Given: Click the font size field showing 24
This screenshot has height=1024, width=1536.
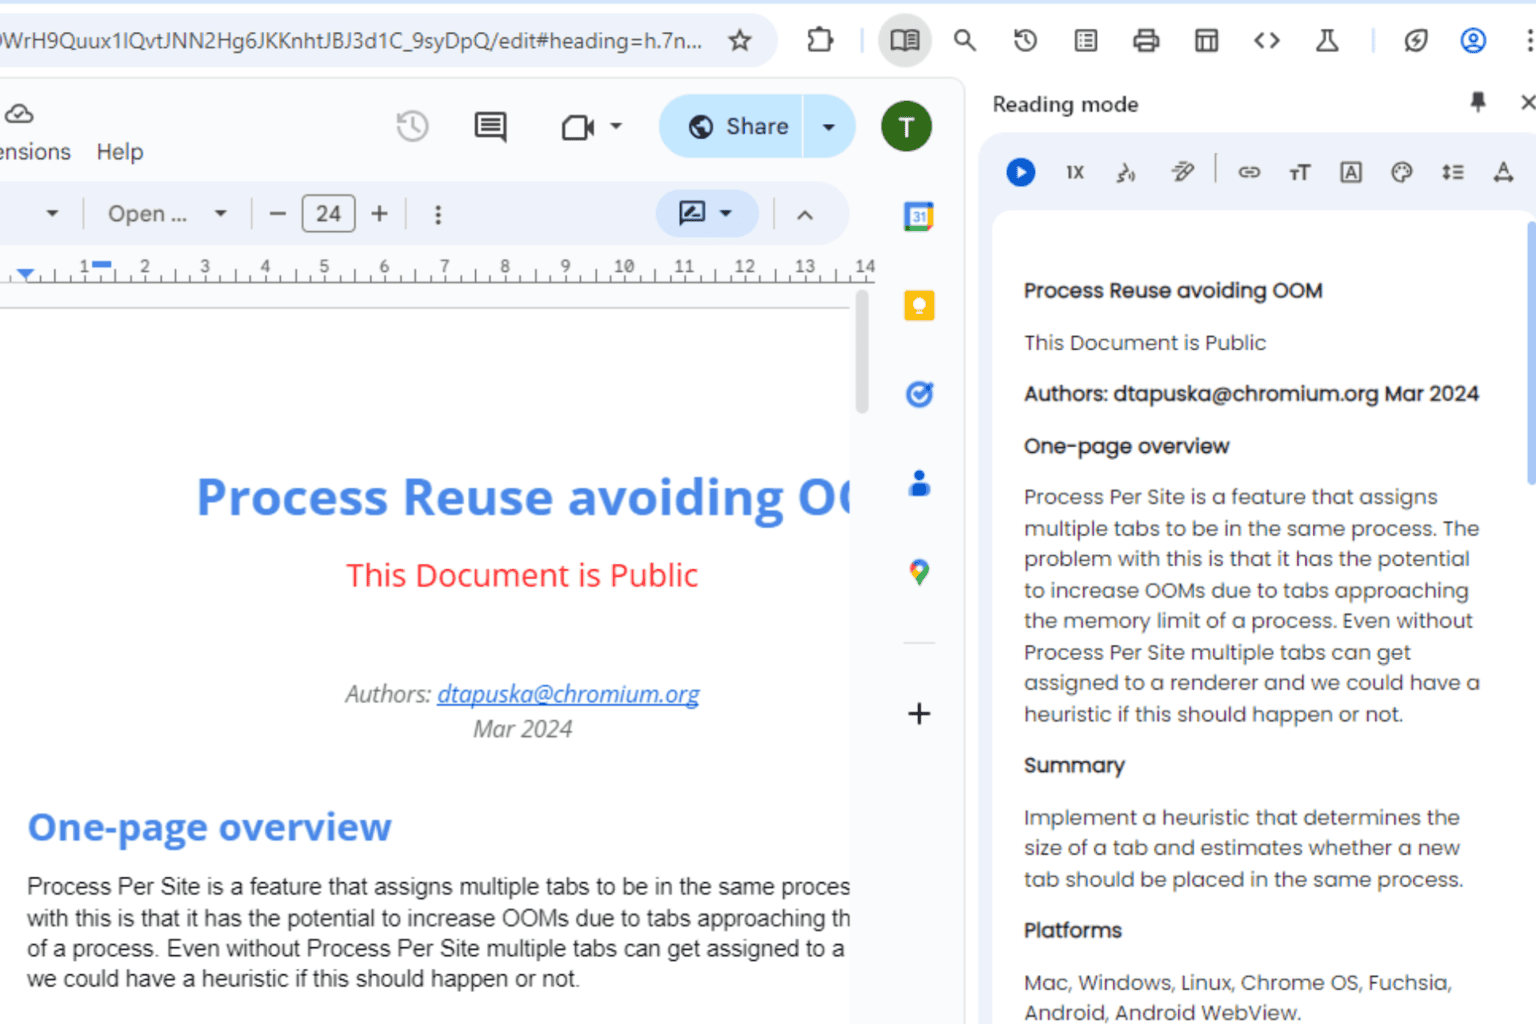Looking at the screenshot, I should pyautogui.click(x=329, y=214).
